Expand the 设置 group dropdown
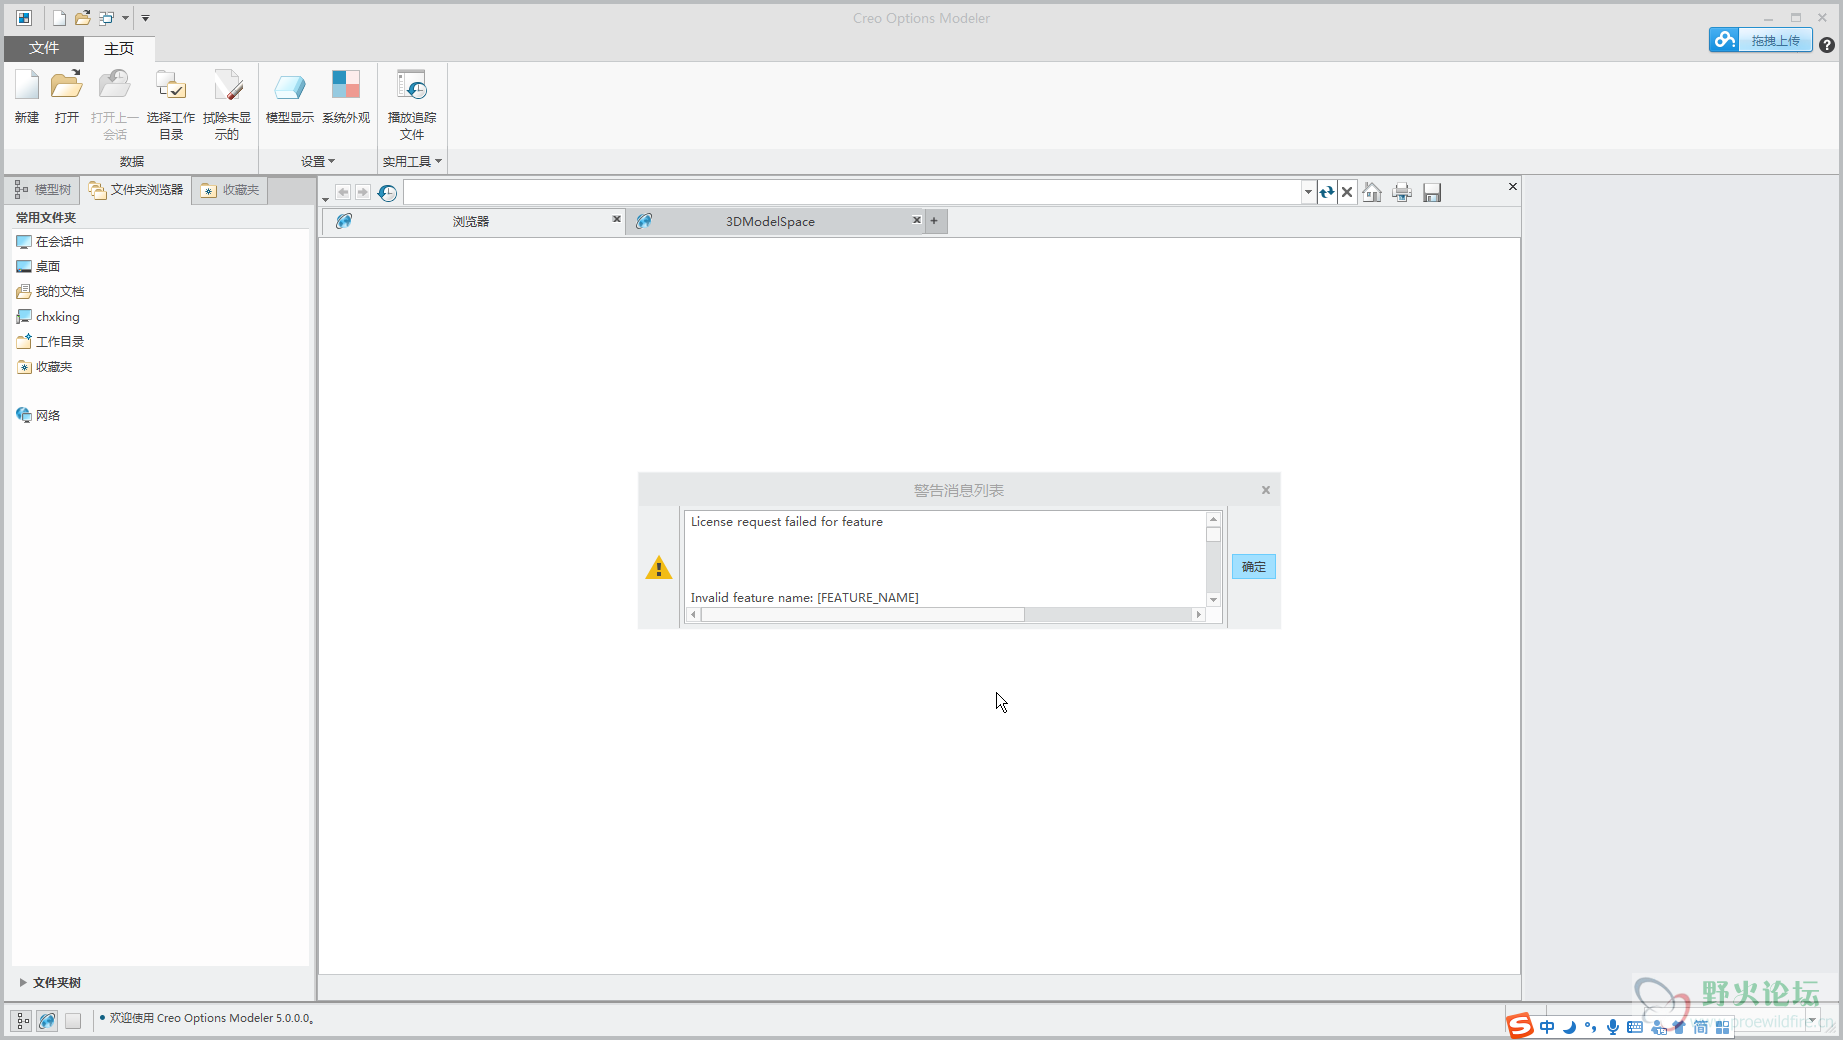Image resolution: width=1843 pixels, height=1040 pixels. 318,161
